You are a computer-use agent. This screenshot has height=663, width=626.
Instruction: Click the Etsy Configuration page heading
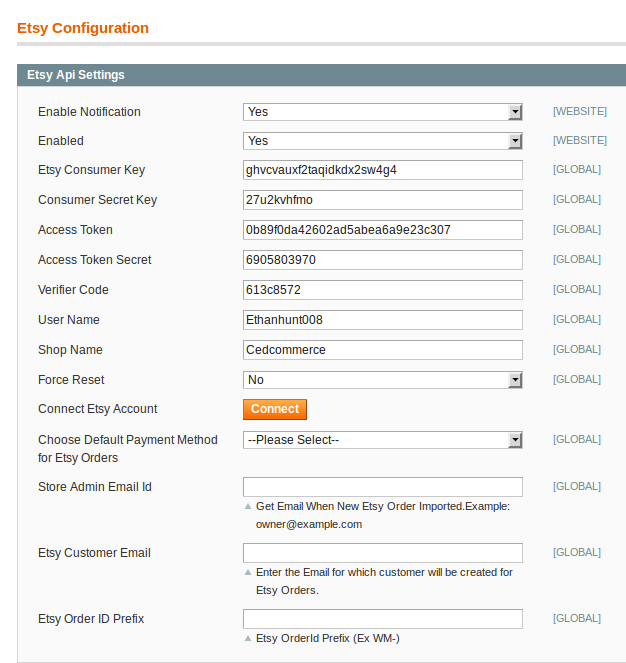(83, 28)
